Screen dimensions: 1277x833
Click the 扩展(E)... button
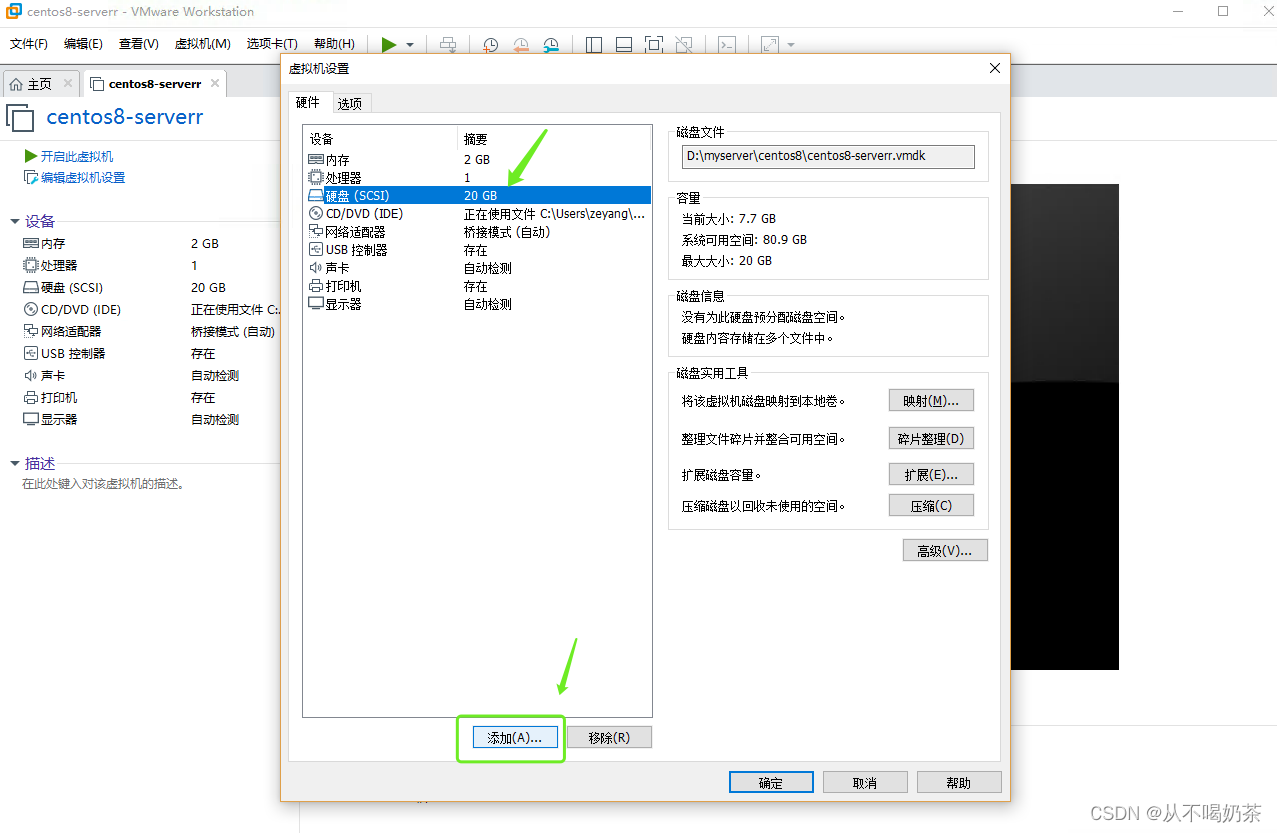[x=931, y=474]
